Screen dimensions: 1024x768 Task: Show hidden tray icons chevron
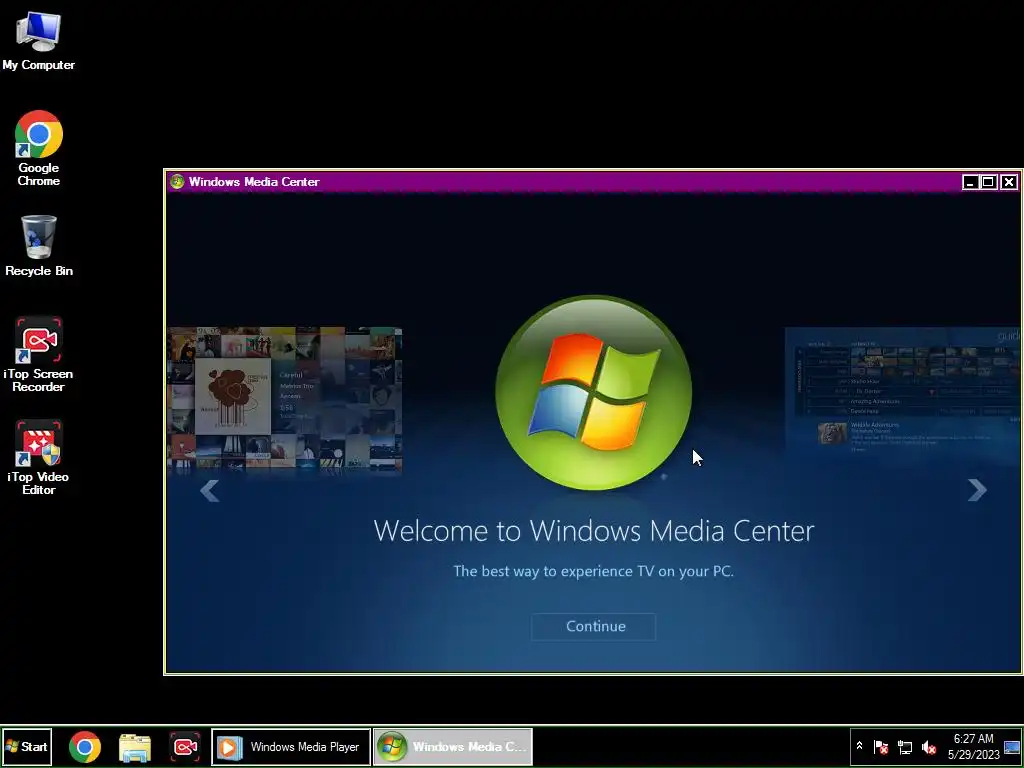click(x=859, y=746)
